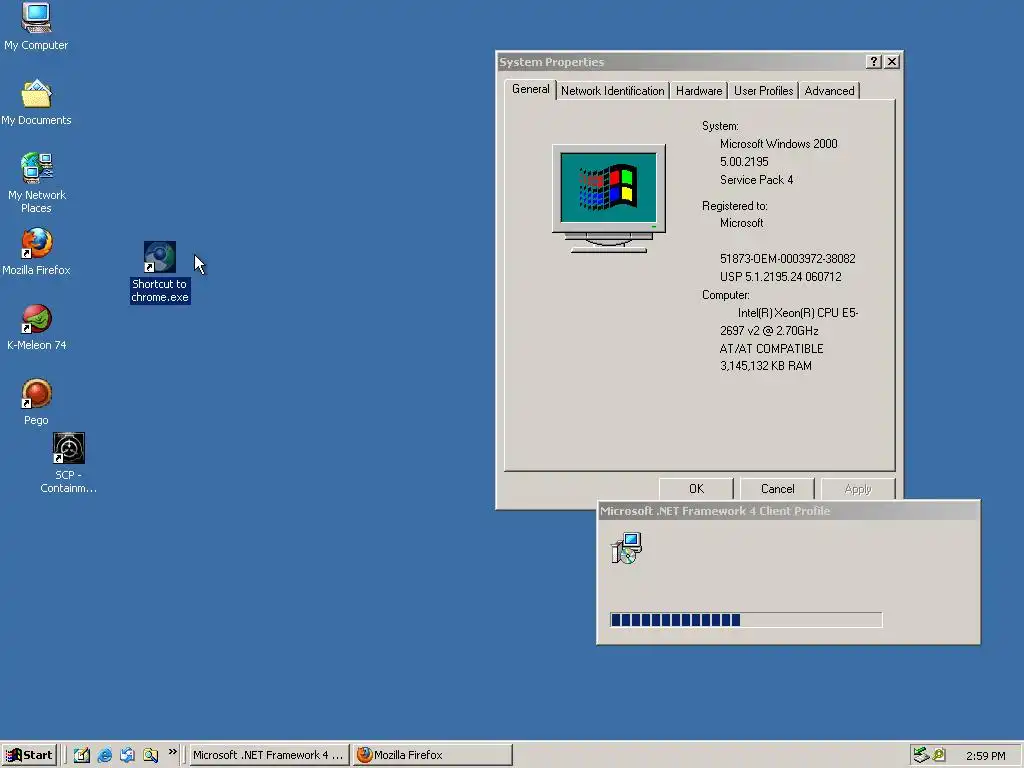
Task: Launch Outlook Express from quick launch
Action: (x=127, y=755)
